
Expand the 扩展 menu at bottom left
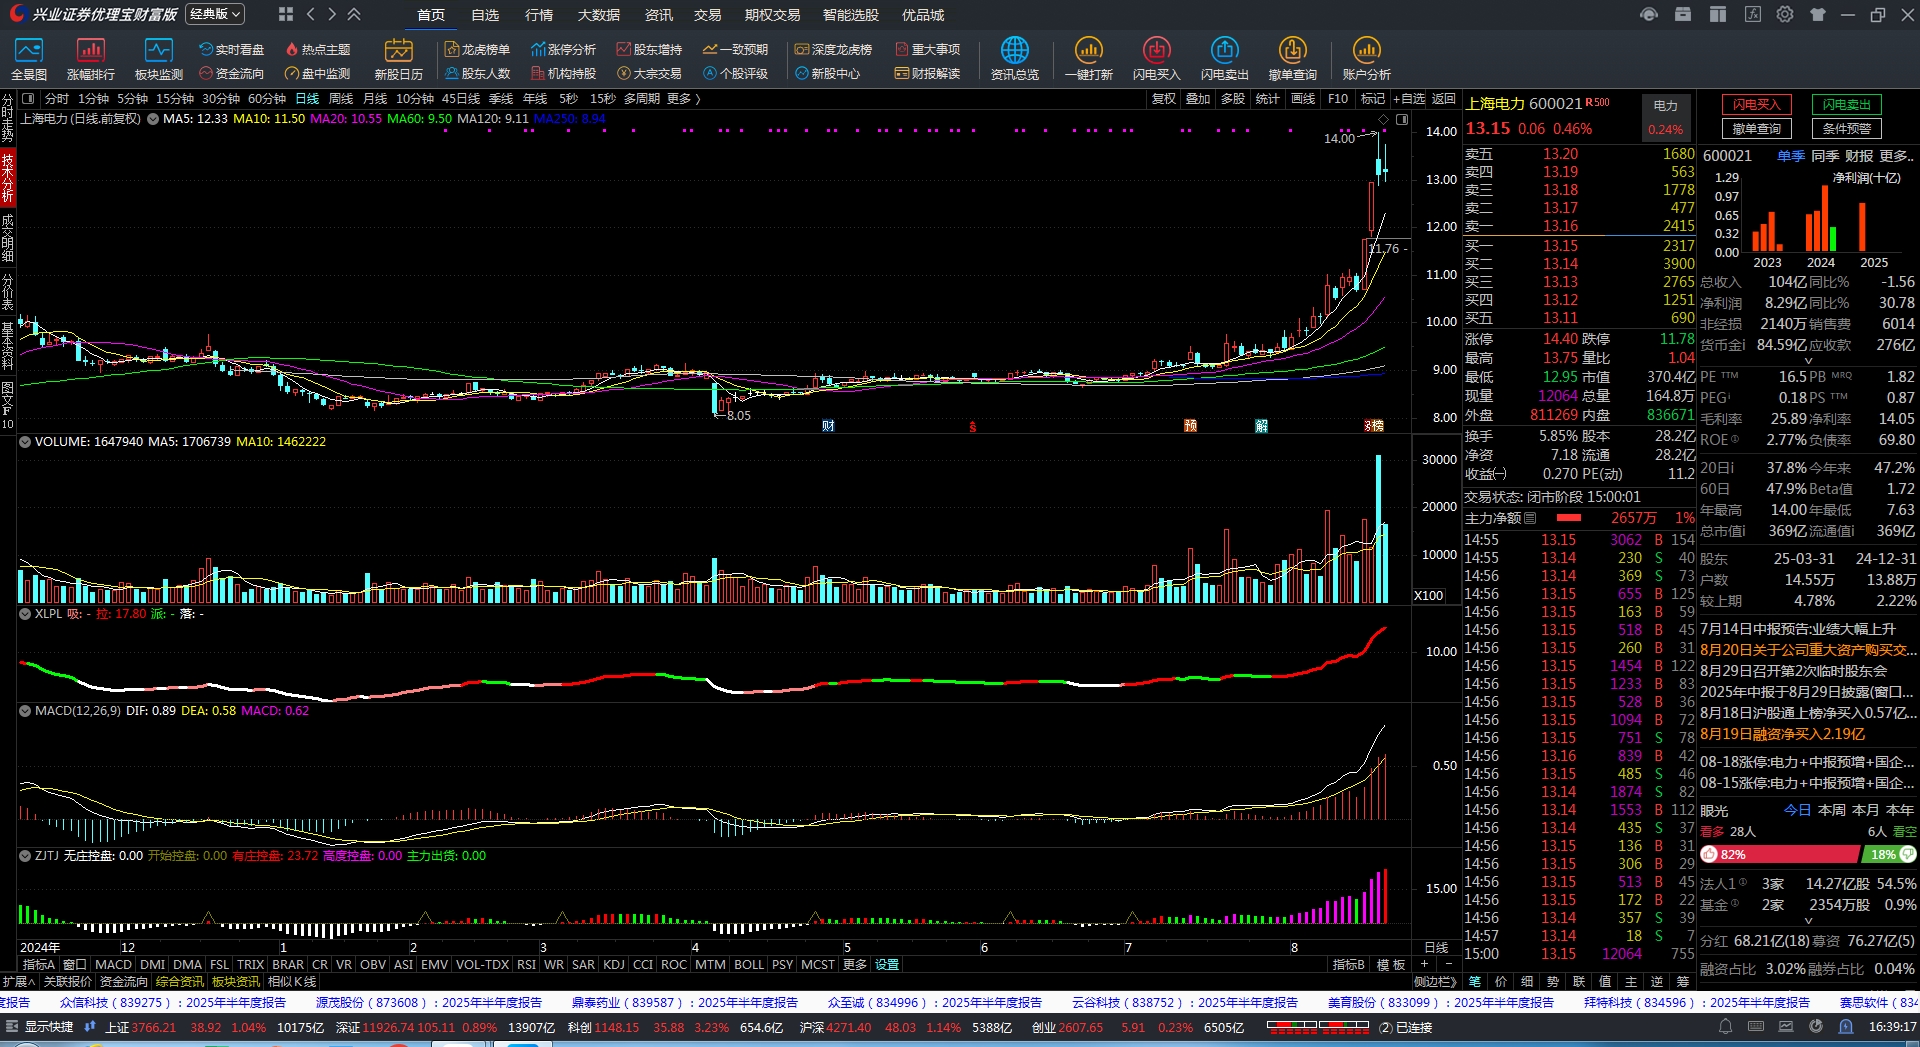click(18, 982)
